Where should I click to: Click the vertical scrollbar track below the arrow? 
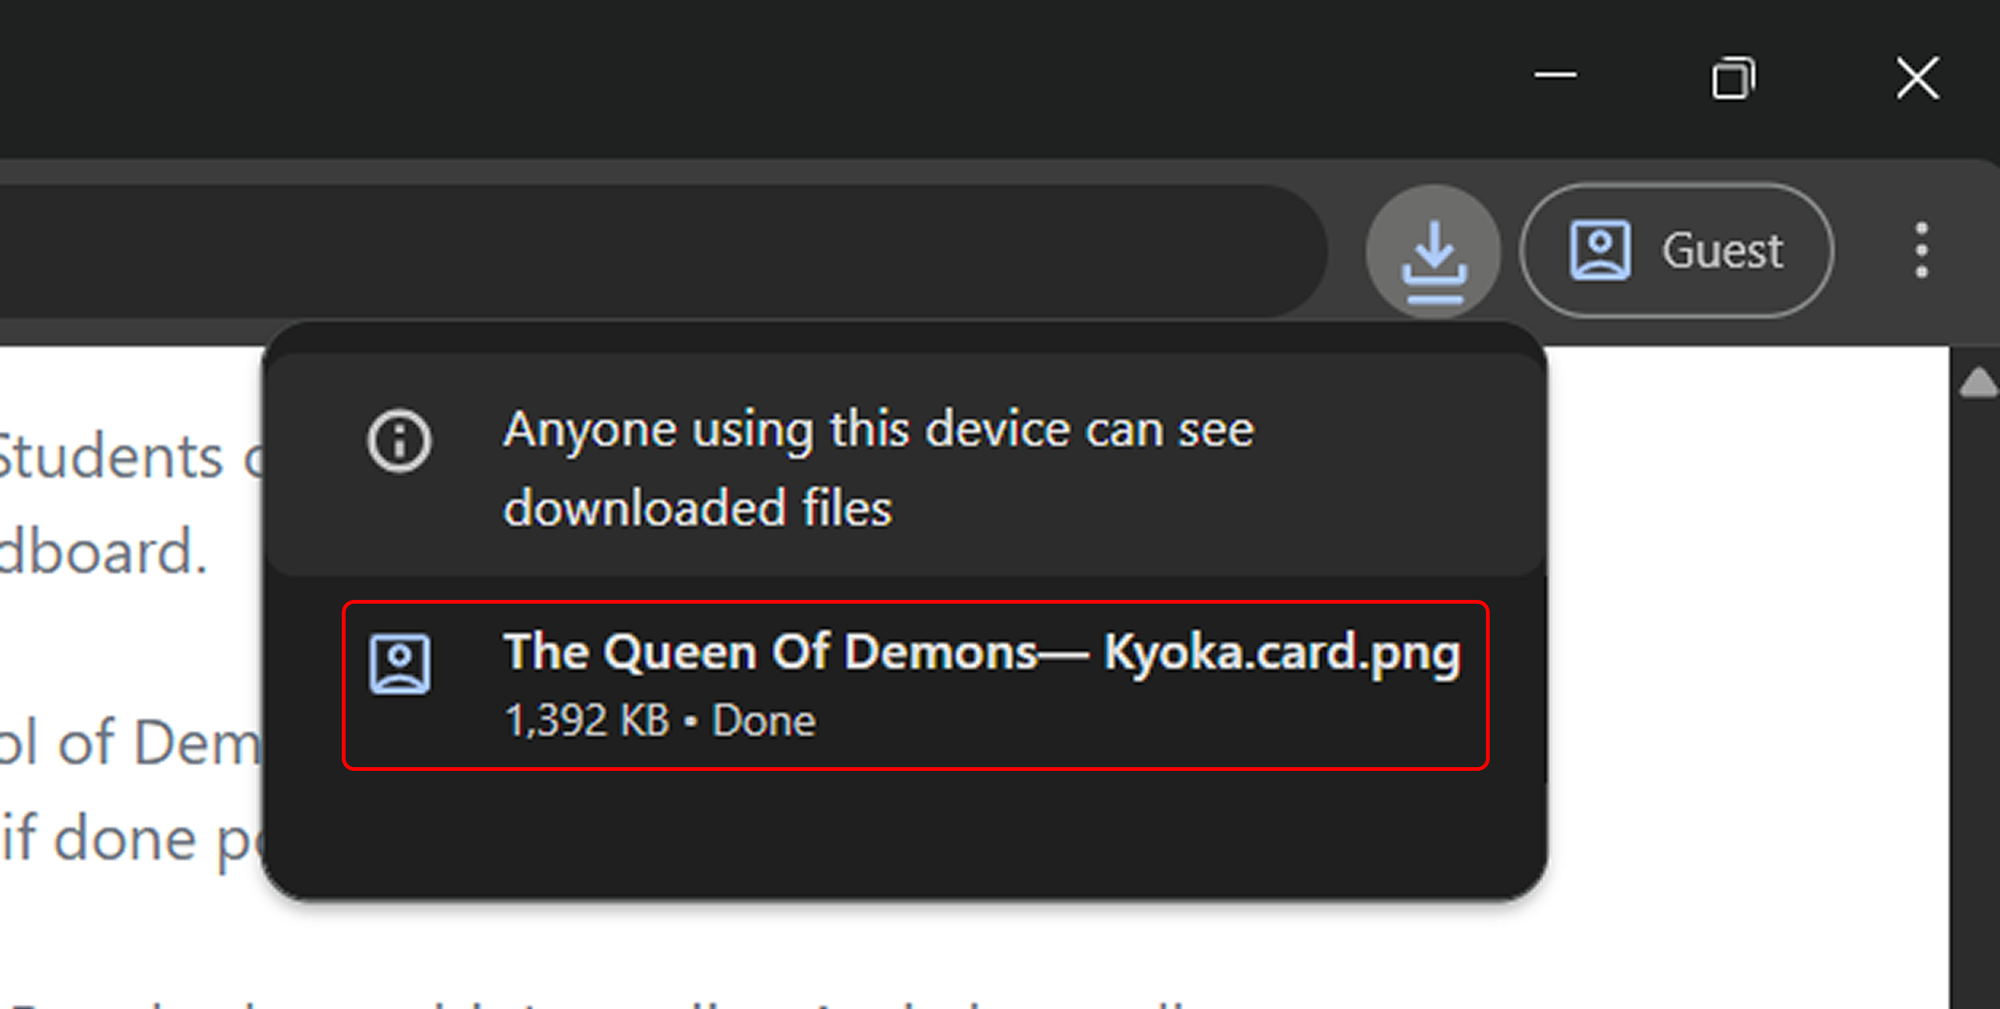[1977, 700]
